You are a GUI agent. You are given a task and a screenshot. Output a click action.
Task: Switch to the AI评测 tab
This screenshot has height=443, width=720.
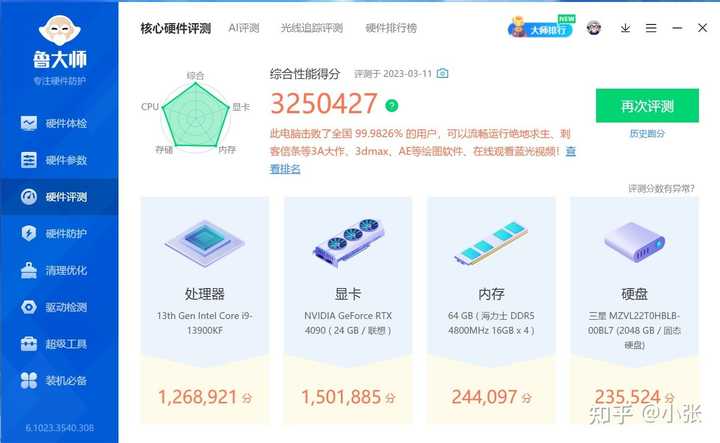(244, 28)
